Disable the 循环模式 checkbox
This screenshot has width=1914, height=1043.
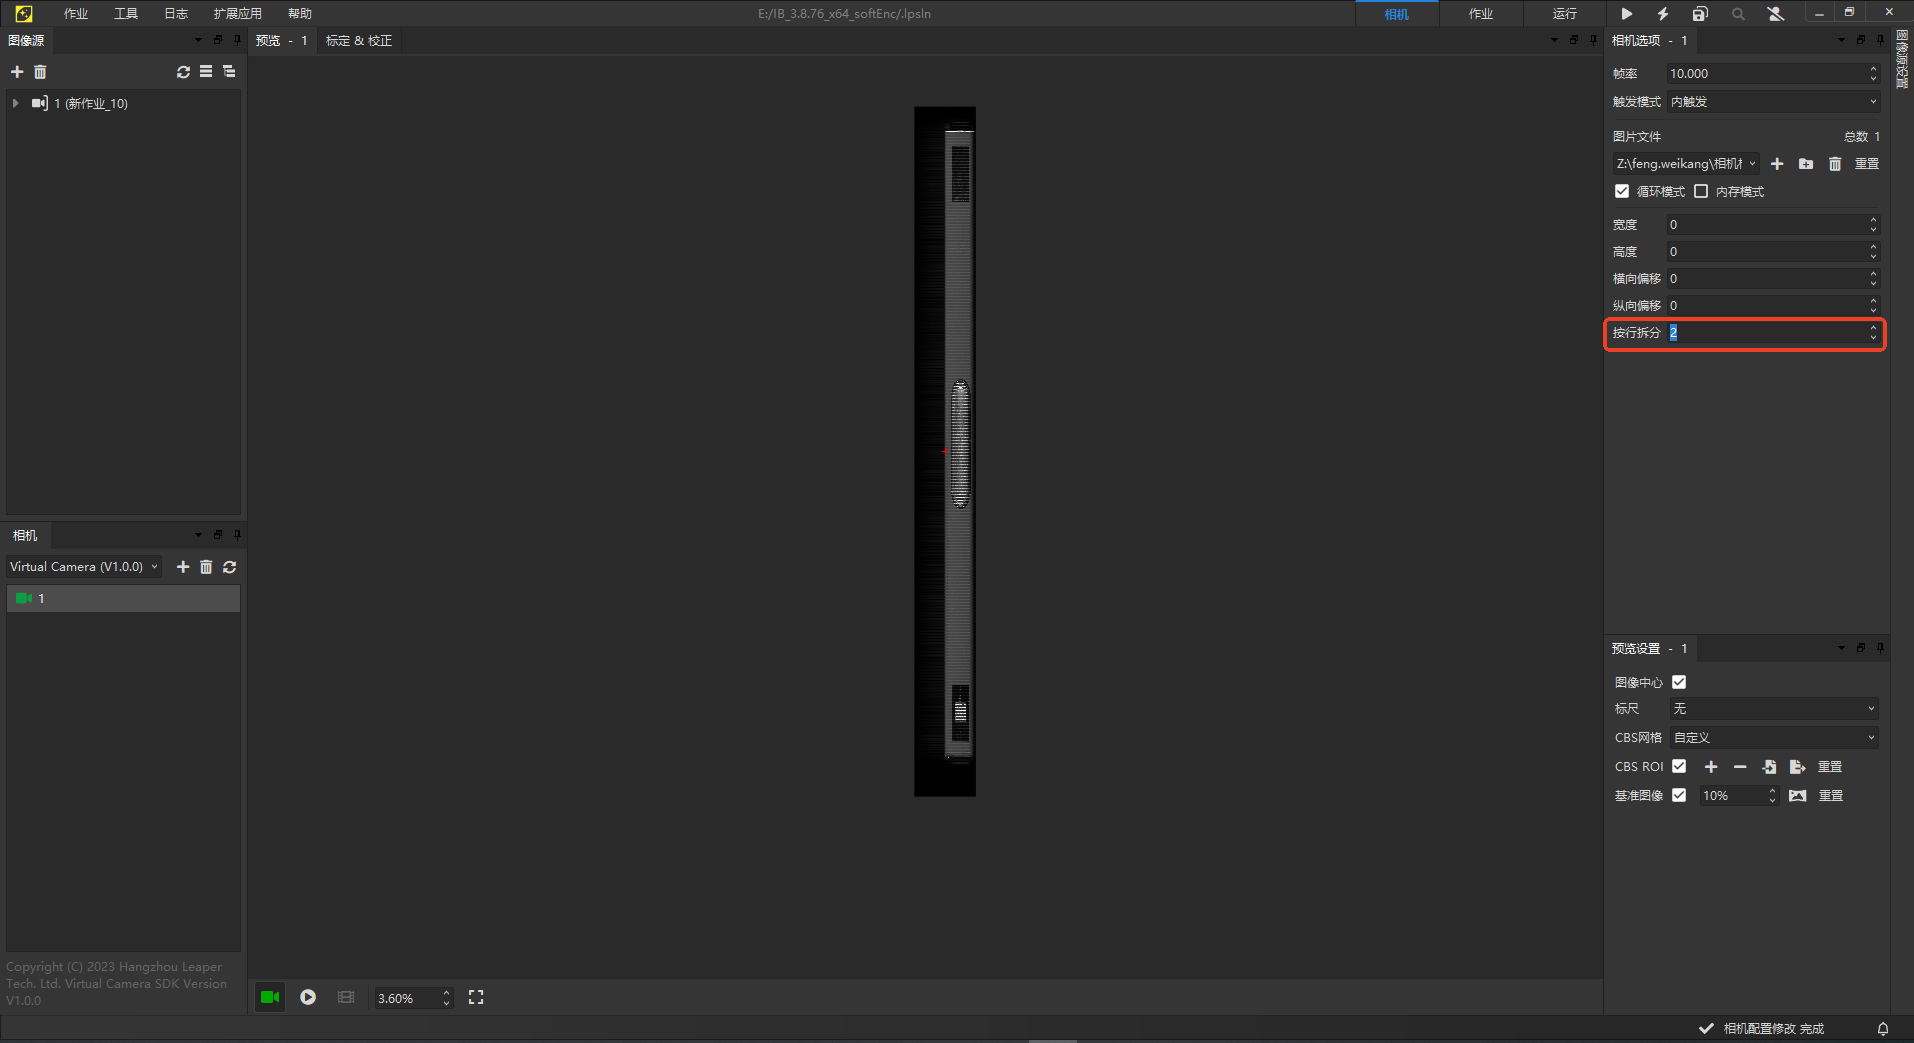[x=1622, y=191]
